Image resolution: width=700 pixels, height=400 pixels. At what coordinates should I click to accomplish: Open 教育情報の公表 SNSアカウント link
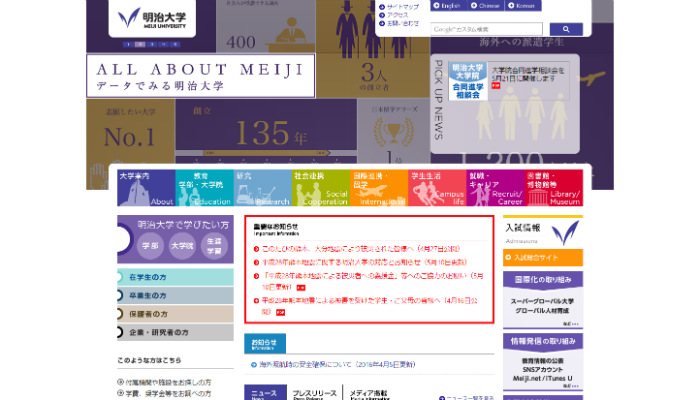click(x=543, y=370)
